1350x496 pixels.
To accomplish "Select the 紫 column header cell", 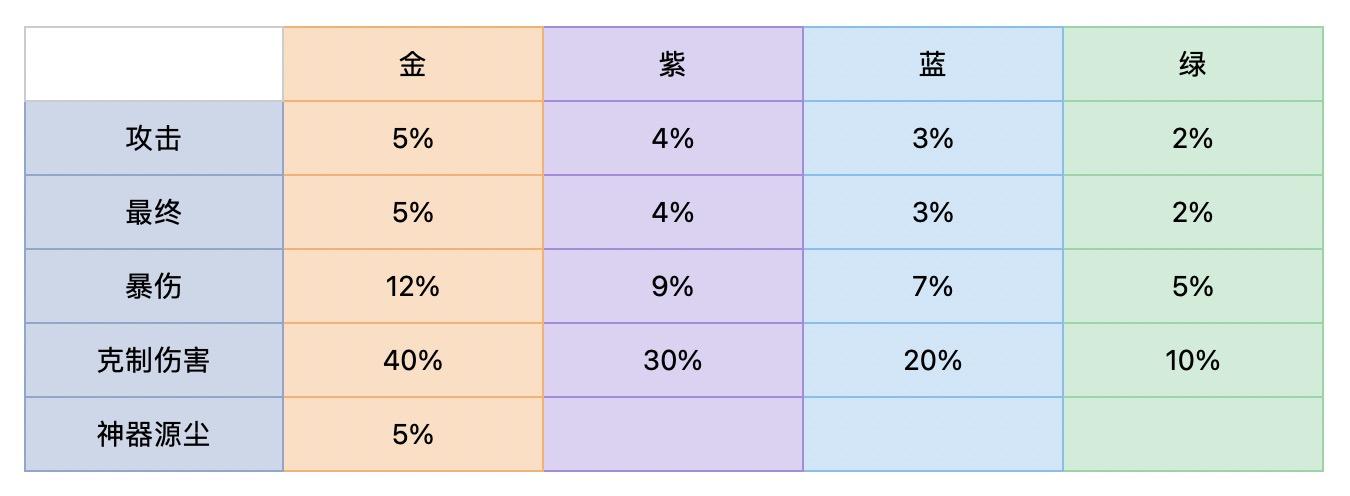I will 673,64.
